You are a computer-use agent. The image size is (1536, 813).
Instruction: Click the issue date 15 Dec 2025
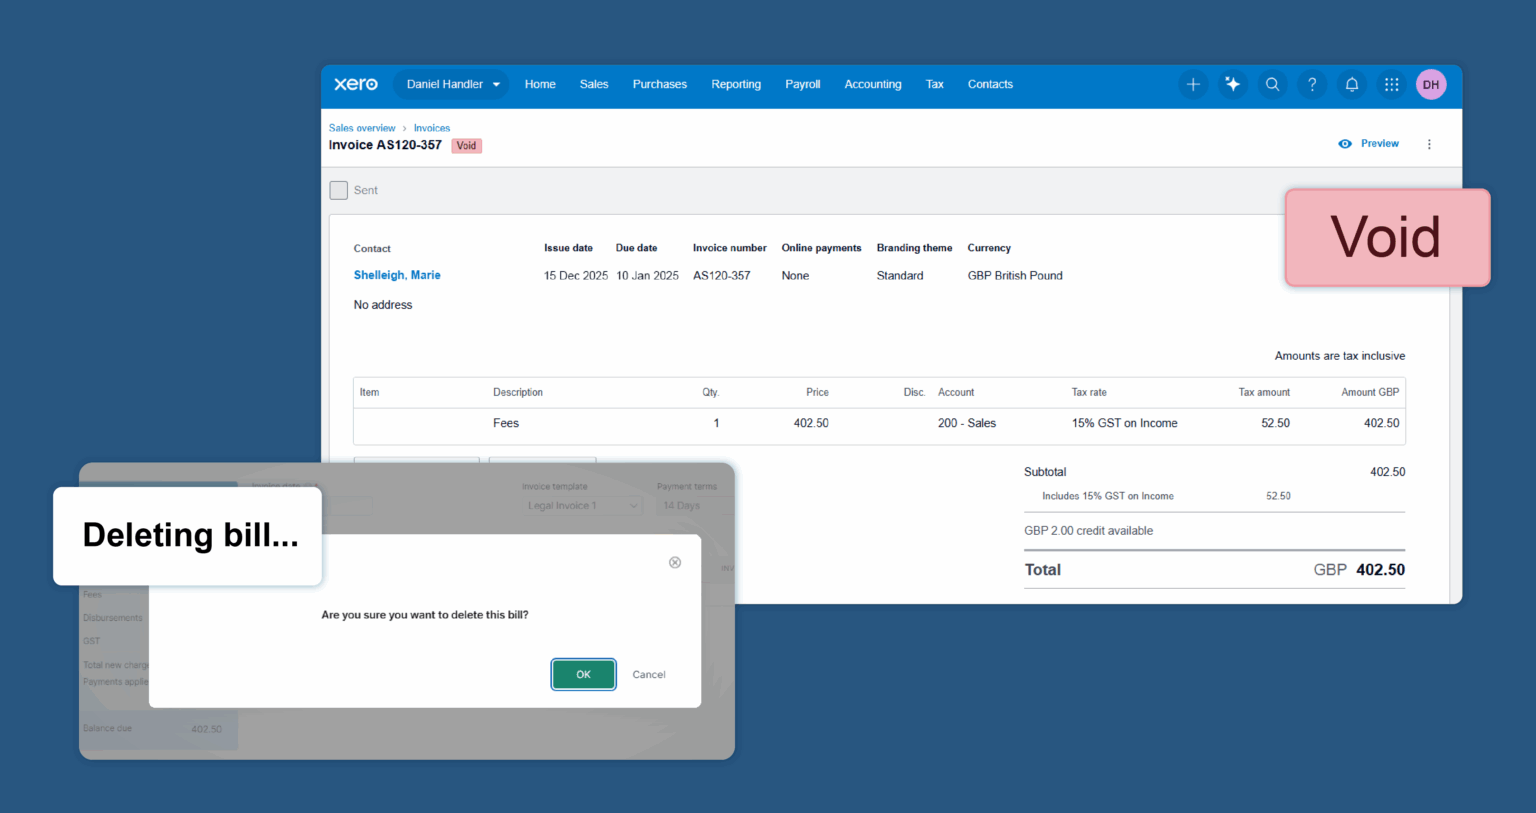576,276
